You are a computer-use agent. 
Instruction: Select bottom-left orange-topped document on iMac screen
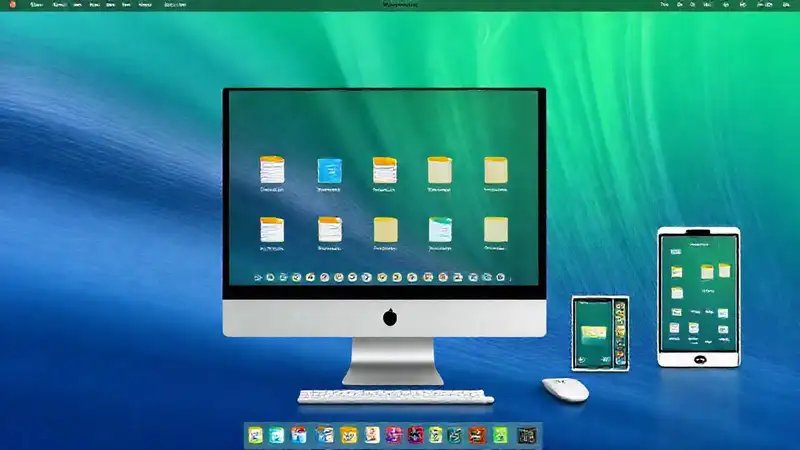coord(272,230)
